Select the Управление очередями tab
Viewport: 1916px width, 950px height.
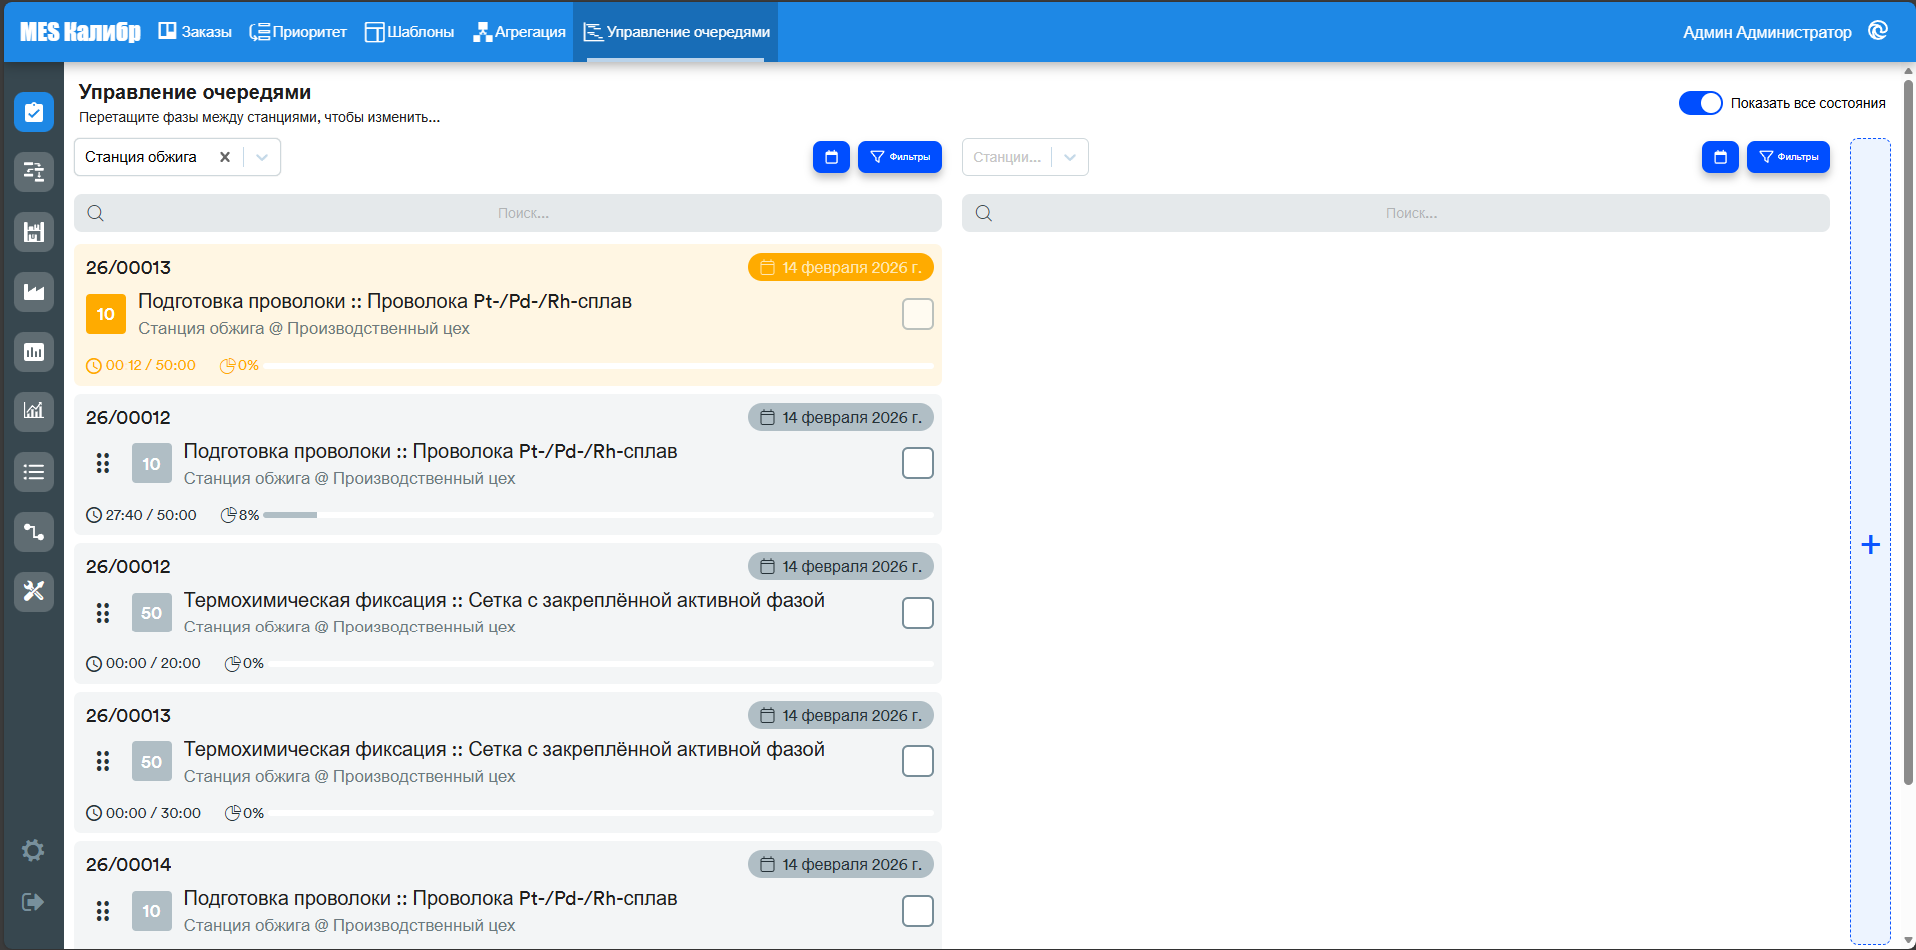(676, 32)
